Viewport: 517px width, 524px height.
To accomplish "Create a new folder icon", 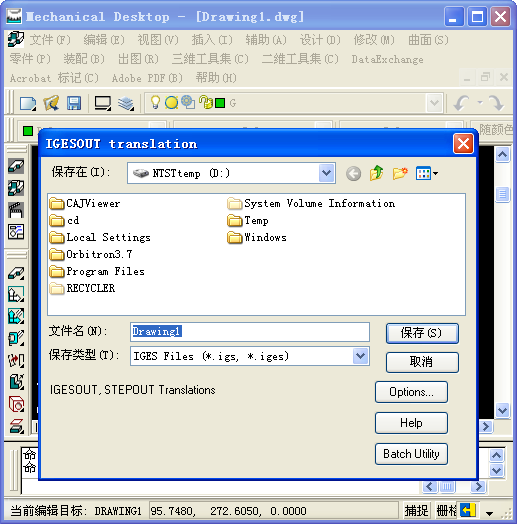I will (400, 173).
